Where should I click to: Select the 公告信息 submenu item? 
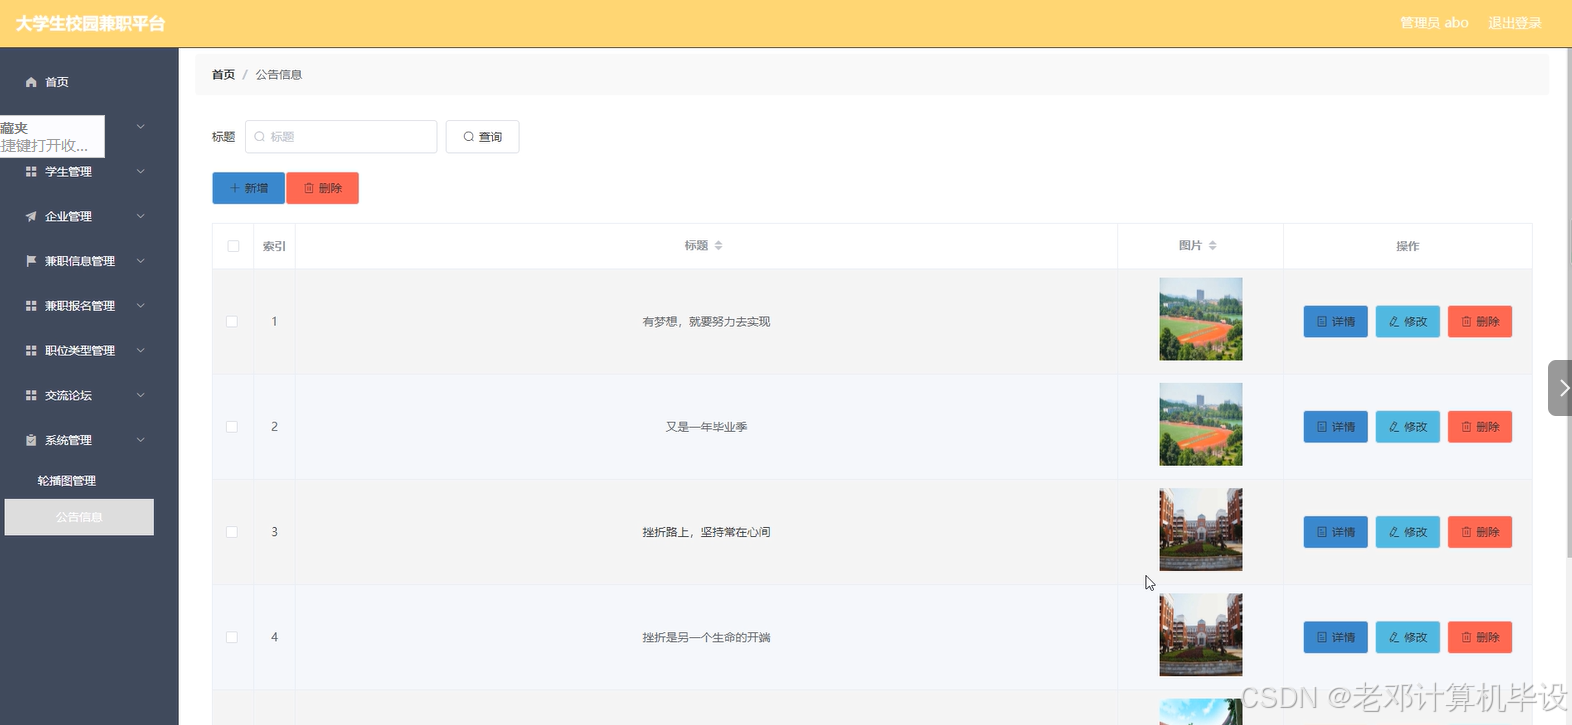[x=79, y=517]
